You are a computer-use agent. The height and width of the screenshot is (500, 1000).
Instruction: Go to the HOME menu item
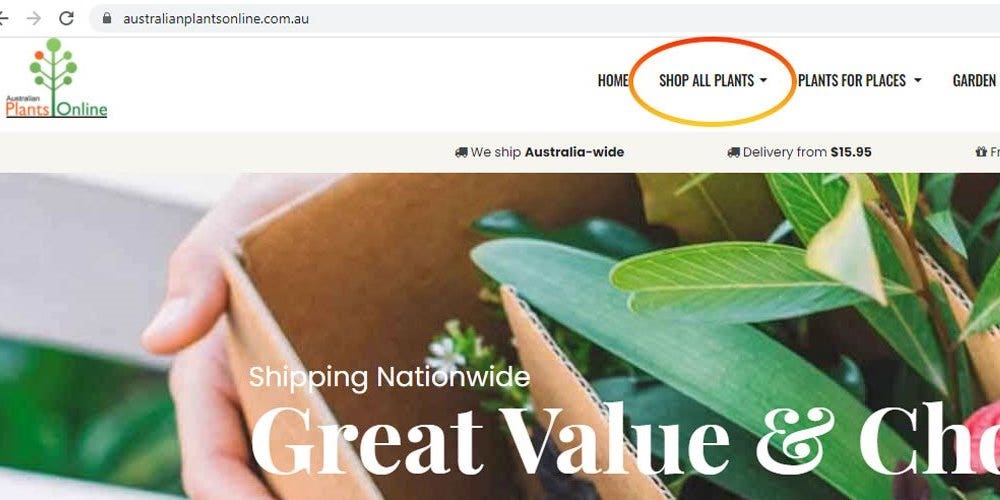pos(612,80)
